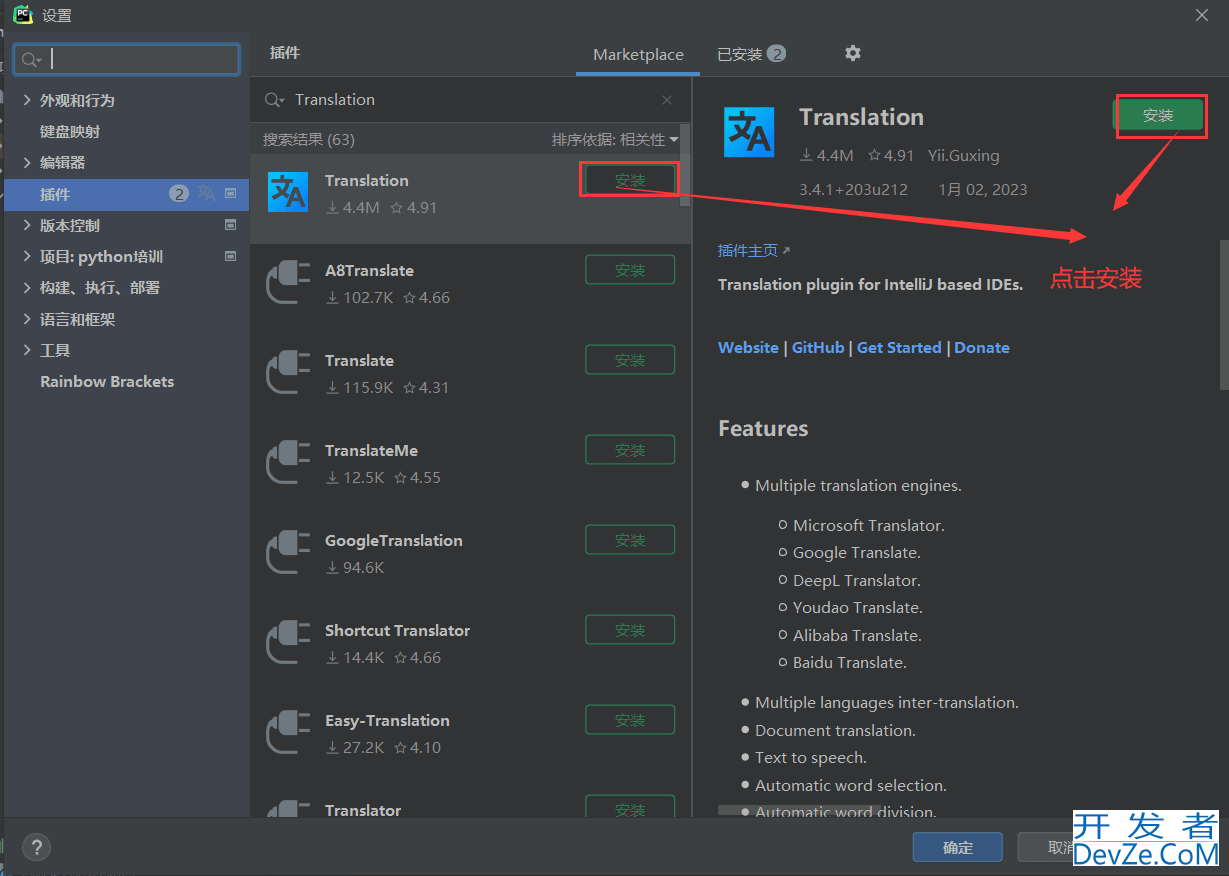Click the settings sidebar search field
This screenshot has width=1229, height=876.
(x=127, y=59)
